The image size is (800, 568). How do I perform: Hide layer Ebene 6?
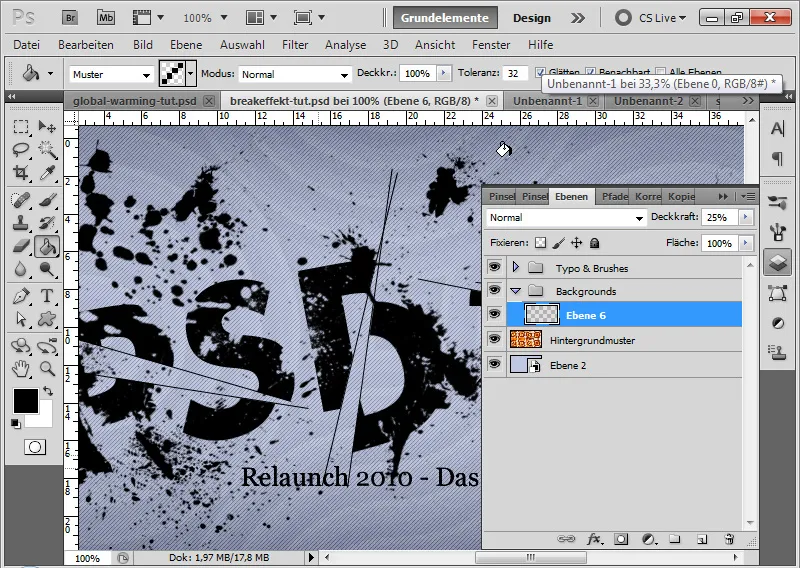[494, 314]
